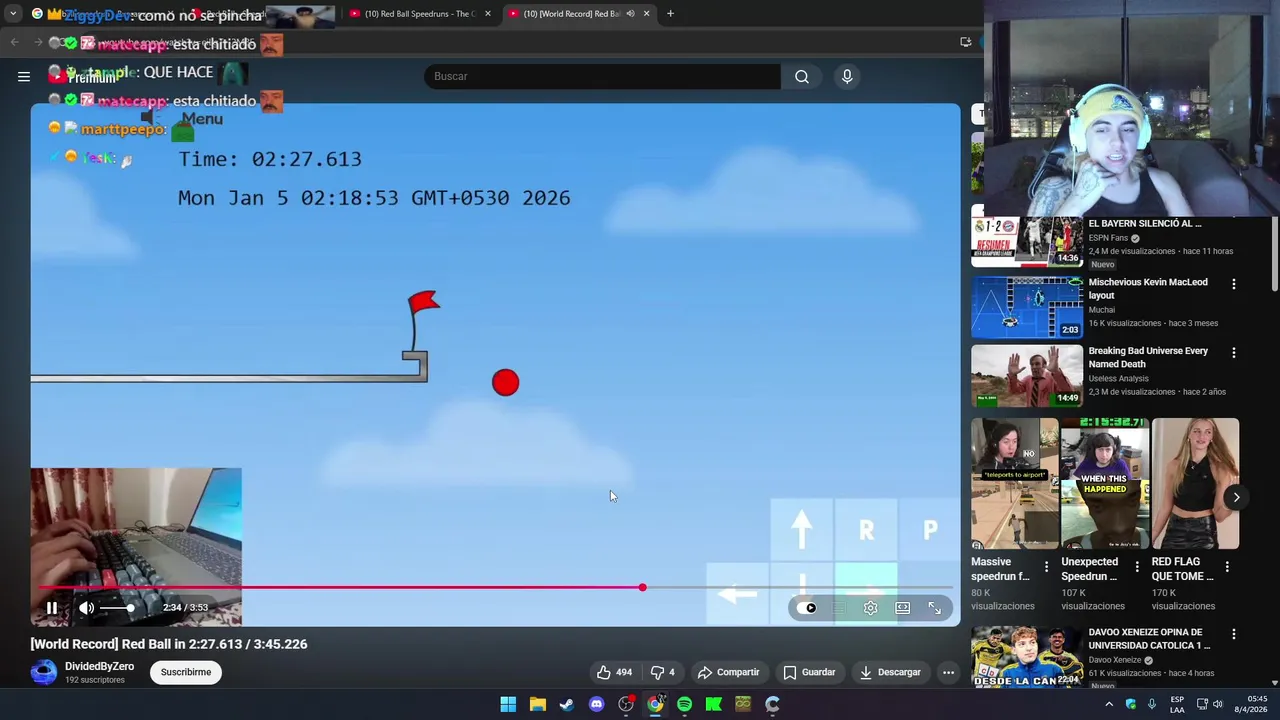Click the R key overlay in video
1280x720 pixels.
coord(866,530)
